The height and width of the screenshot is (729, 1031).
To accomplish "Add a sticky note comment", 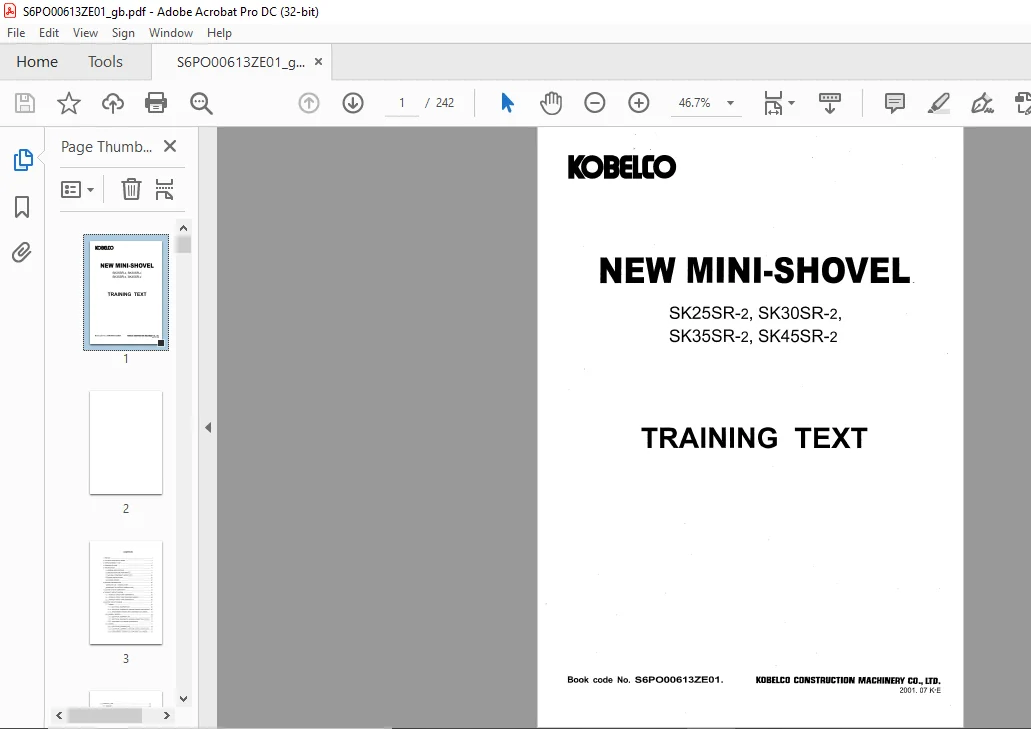I will [895, 103].
